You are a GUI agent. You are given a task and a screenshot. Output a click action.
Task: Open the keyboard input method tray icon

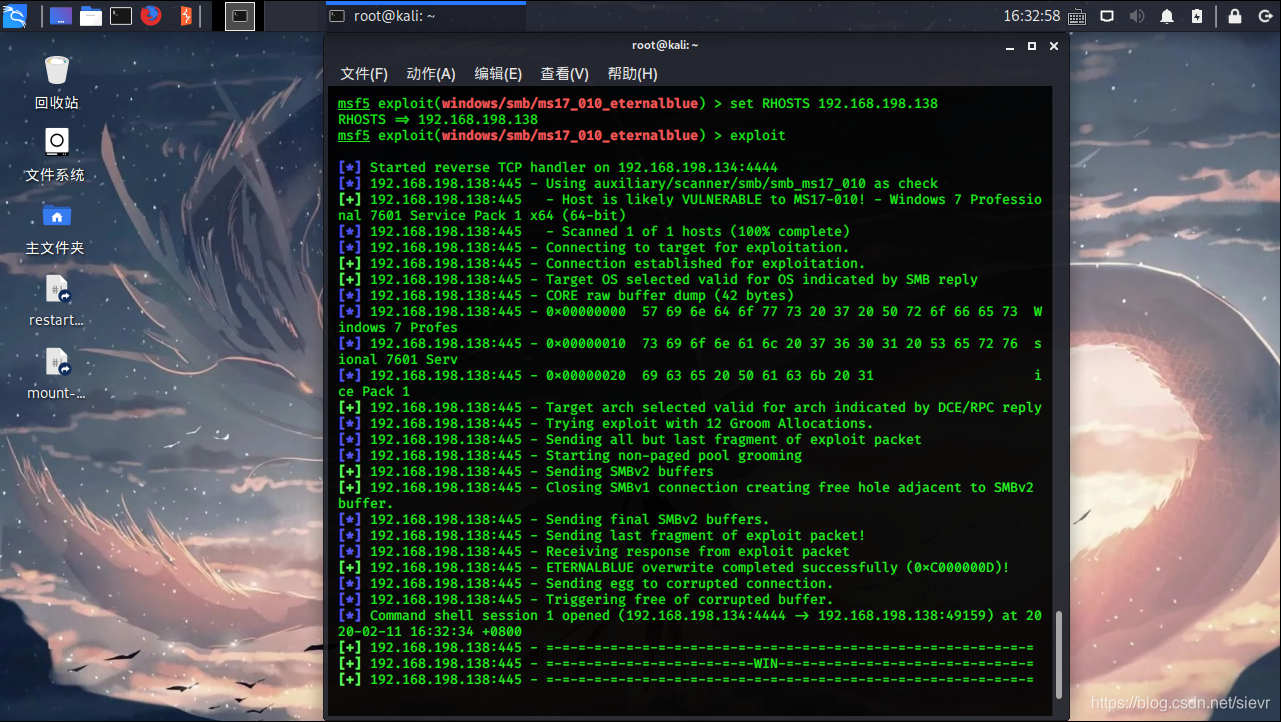pyautogui.click(x=1077, y=17)
